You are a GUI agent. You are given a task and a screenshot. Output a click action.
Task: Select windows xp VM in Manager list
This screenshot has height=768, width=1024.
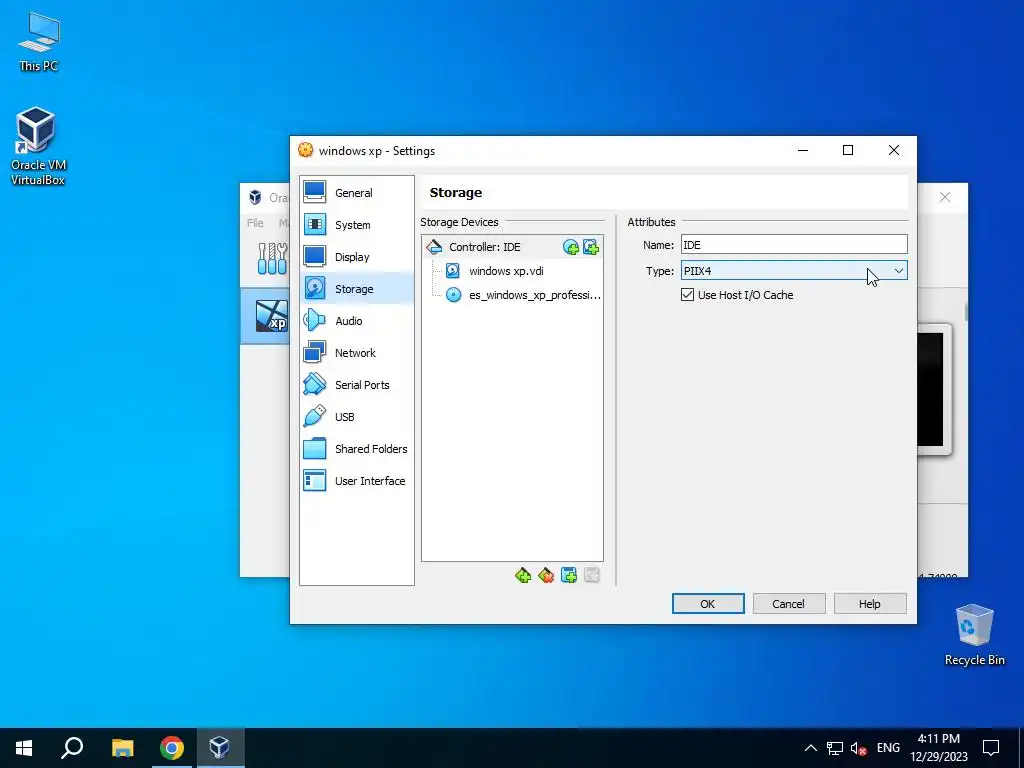click(266, 316)
